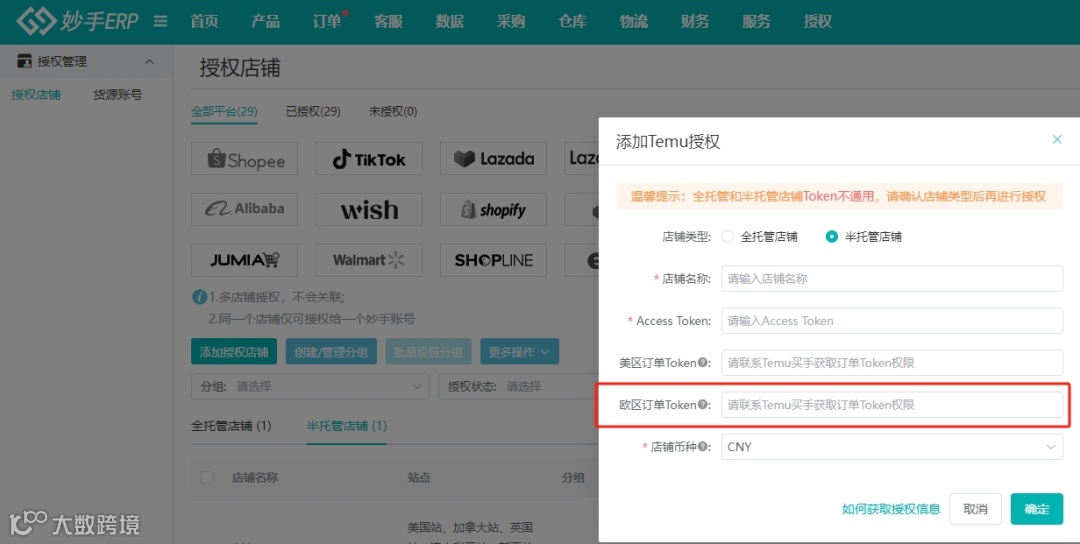This screenshot has width=1080, height=544.
Task: Click the 添加授权店铺 button
Action: click(x=234, y=352)
